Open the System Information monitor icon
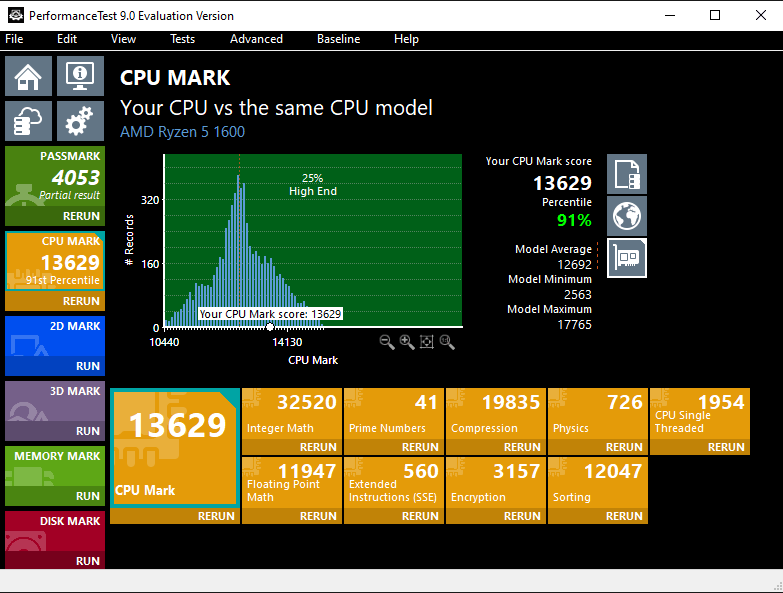 (x=80, y=76)
